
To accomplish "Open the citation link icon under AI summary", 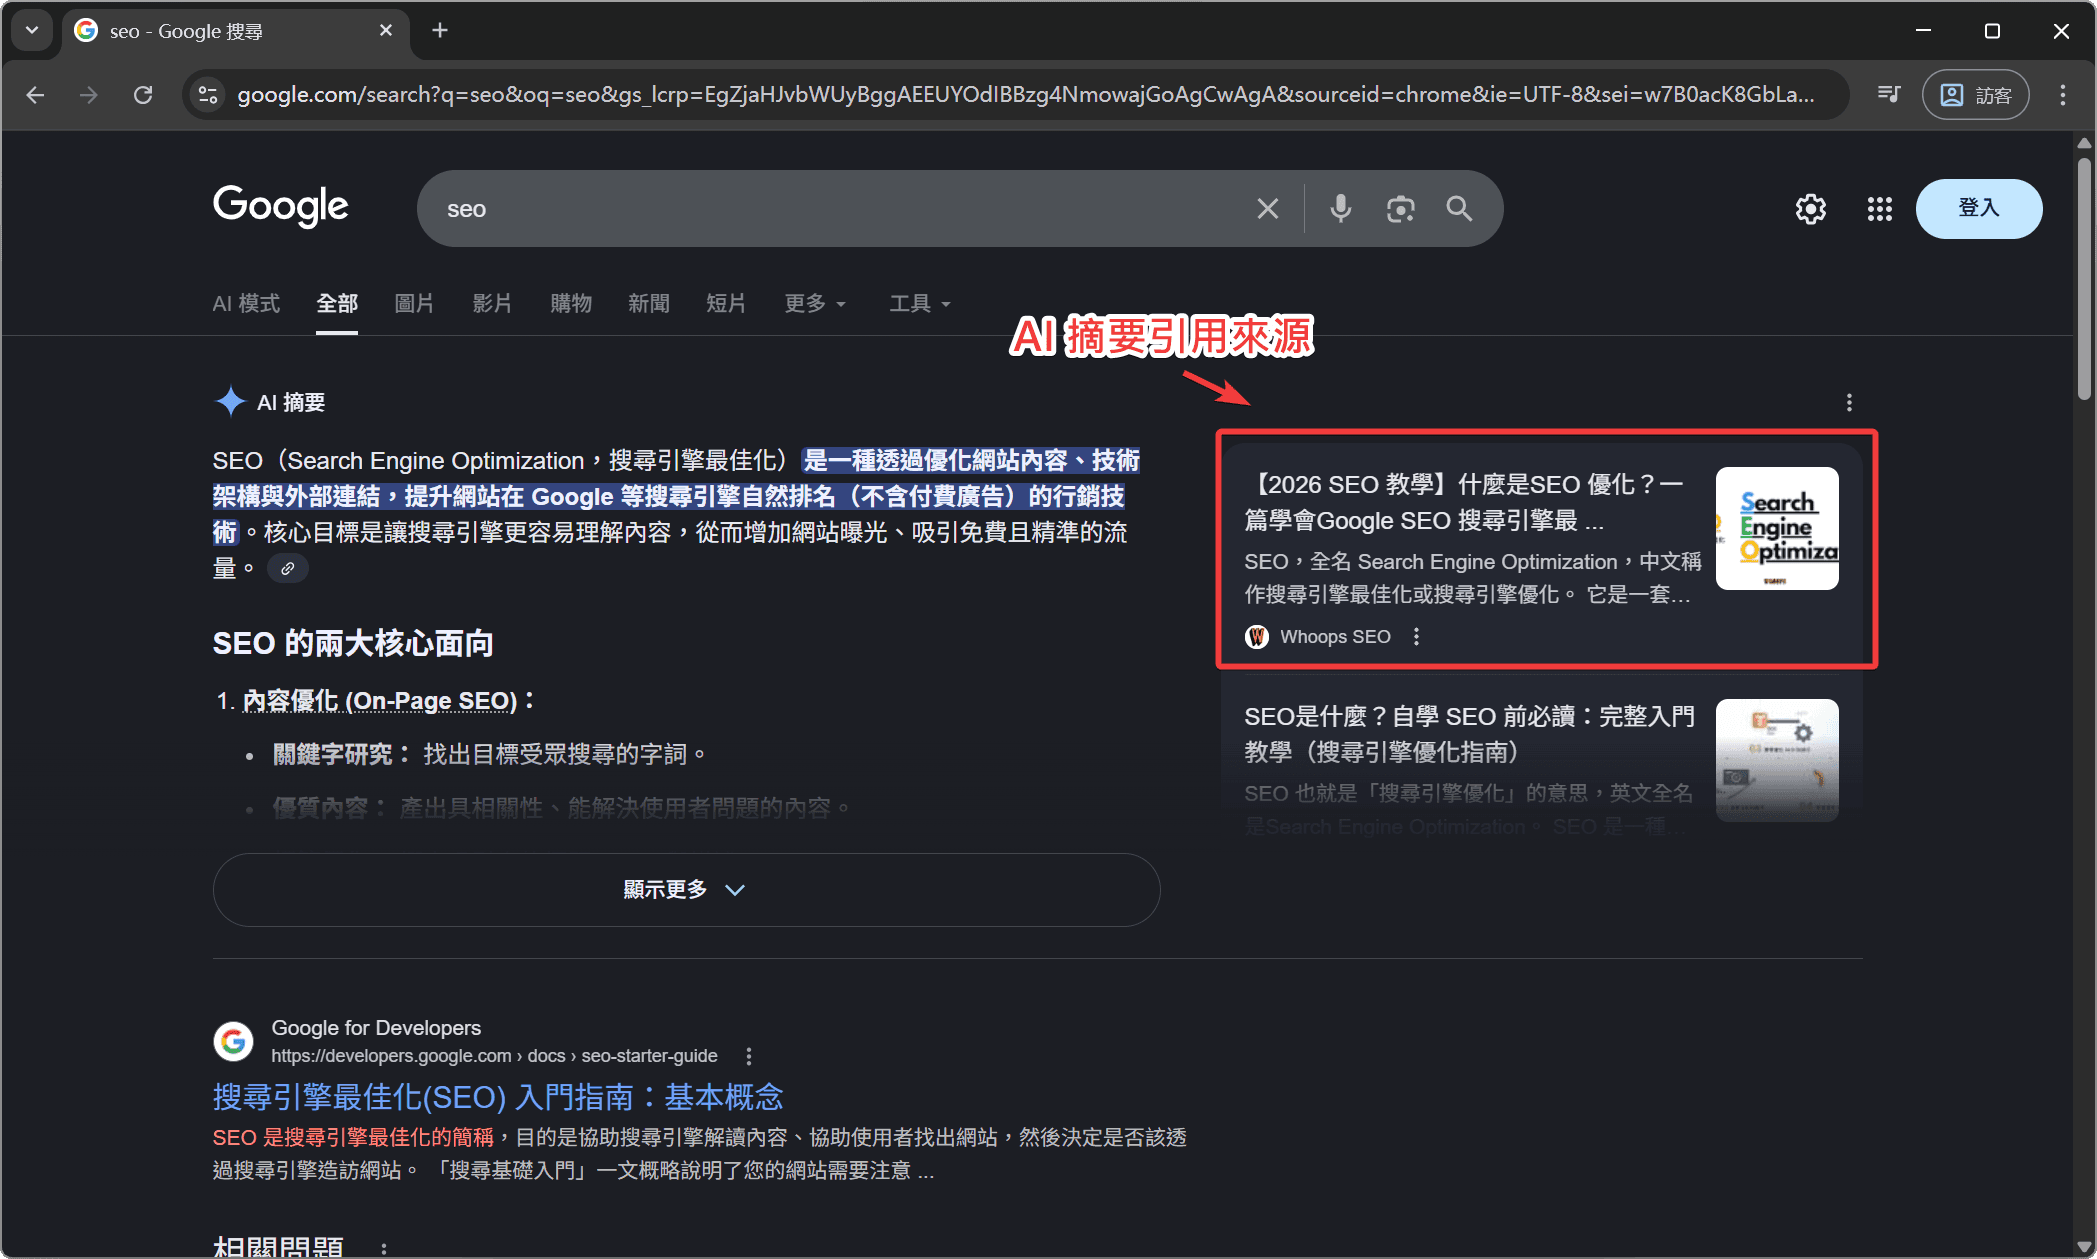I will pyautogui.click(x=288, y=567).
